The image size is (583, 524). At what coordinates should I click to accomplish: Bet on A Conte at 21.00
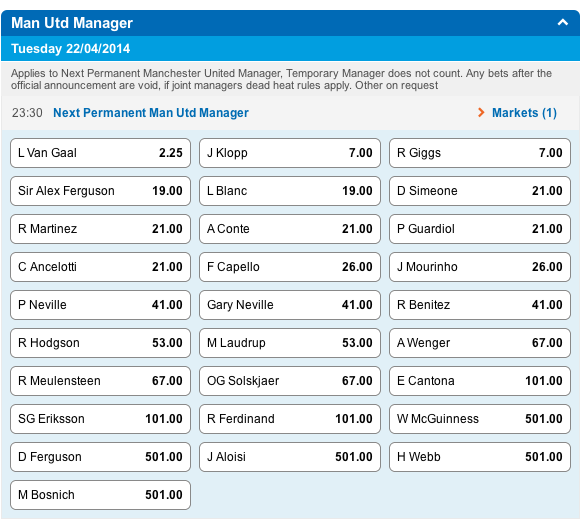click(290, 229)
